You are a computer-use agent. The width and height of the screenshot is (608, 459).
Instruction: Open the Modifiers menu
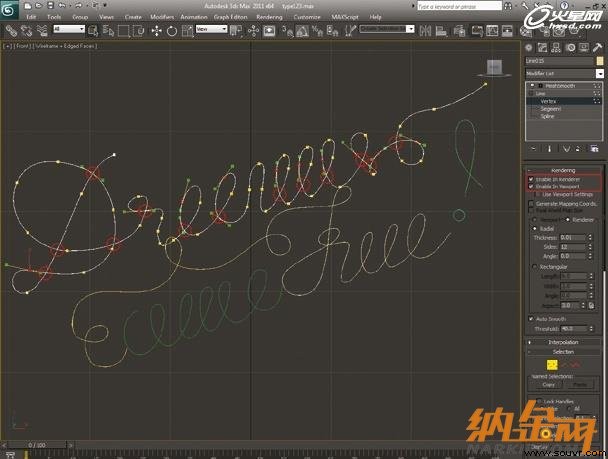(162, 17)
